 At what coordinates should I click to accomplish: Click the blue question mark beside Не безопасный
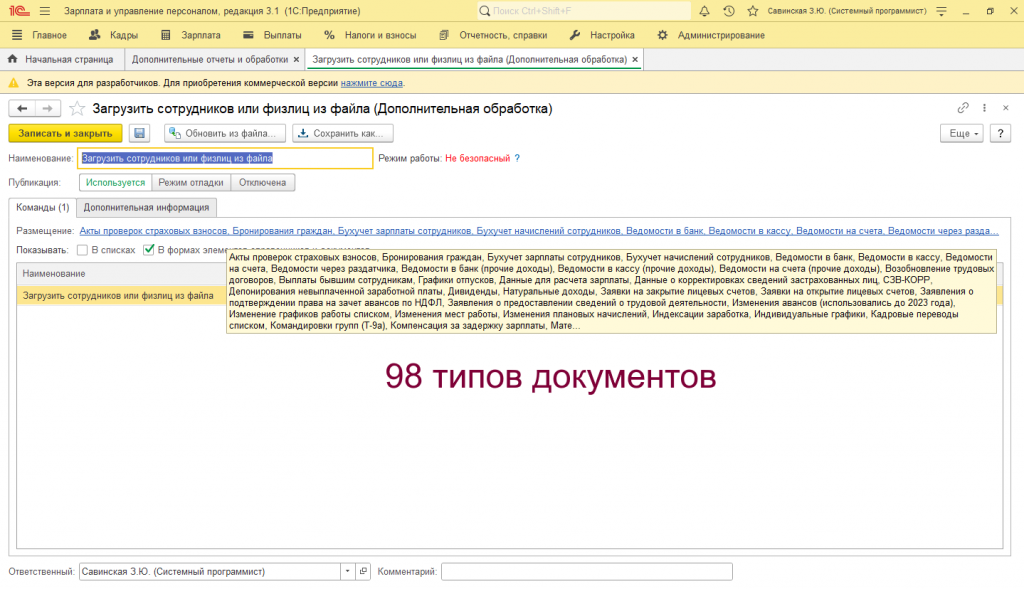517,158
